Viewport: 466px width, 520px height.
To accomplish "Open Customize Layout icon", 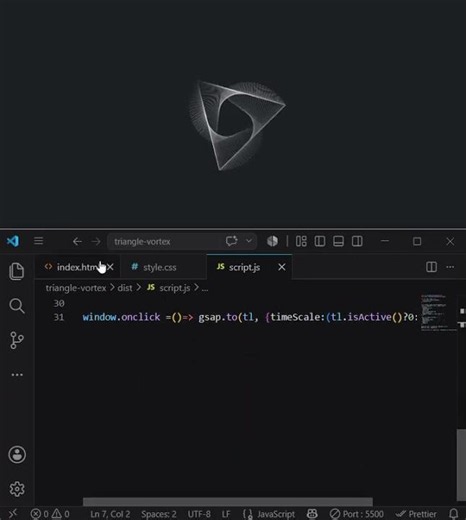I will 301,241.
